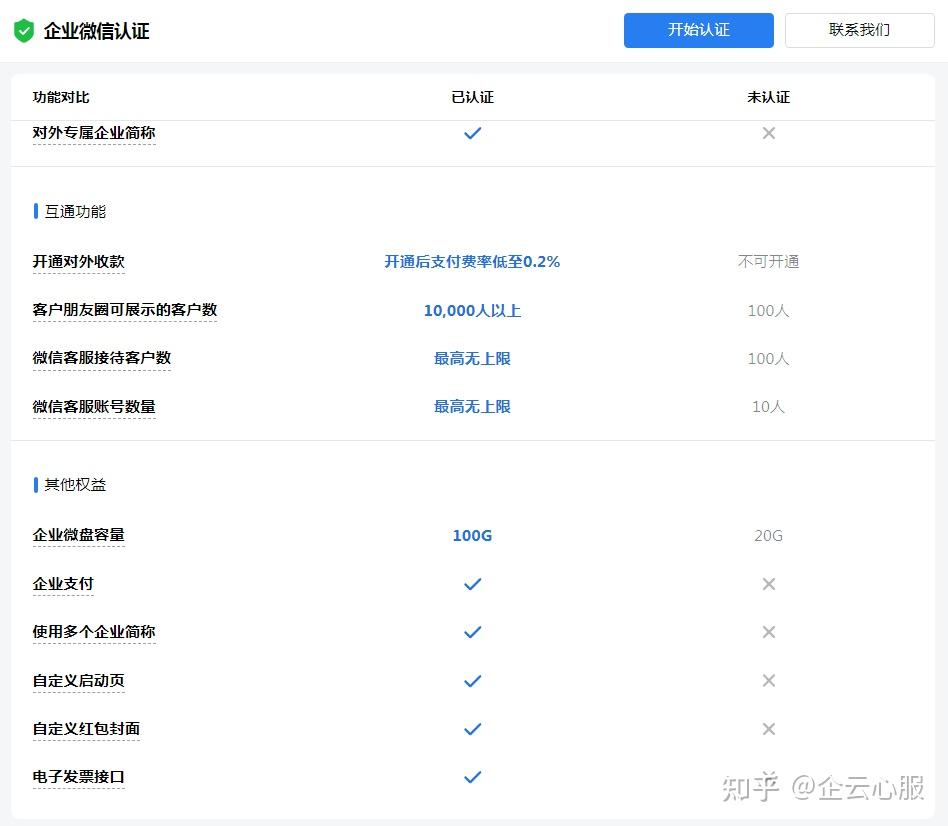Viewport: 948px width, 826px height.
Task: Click the cross icon in 自定义红包封面 row
Action: tap(768, 729)
